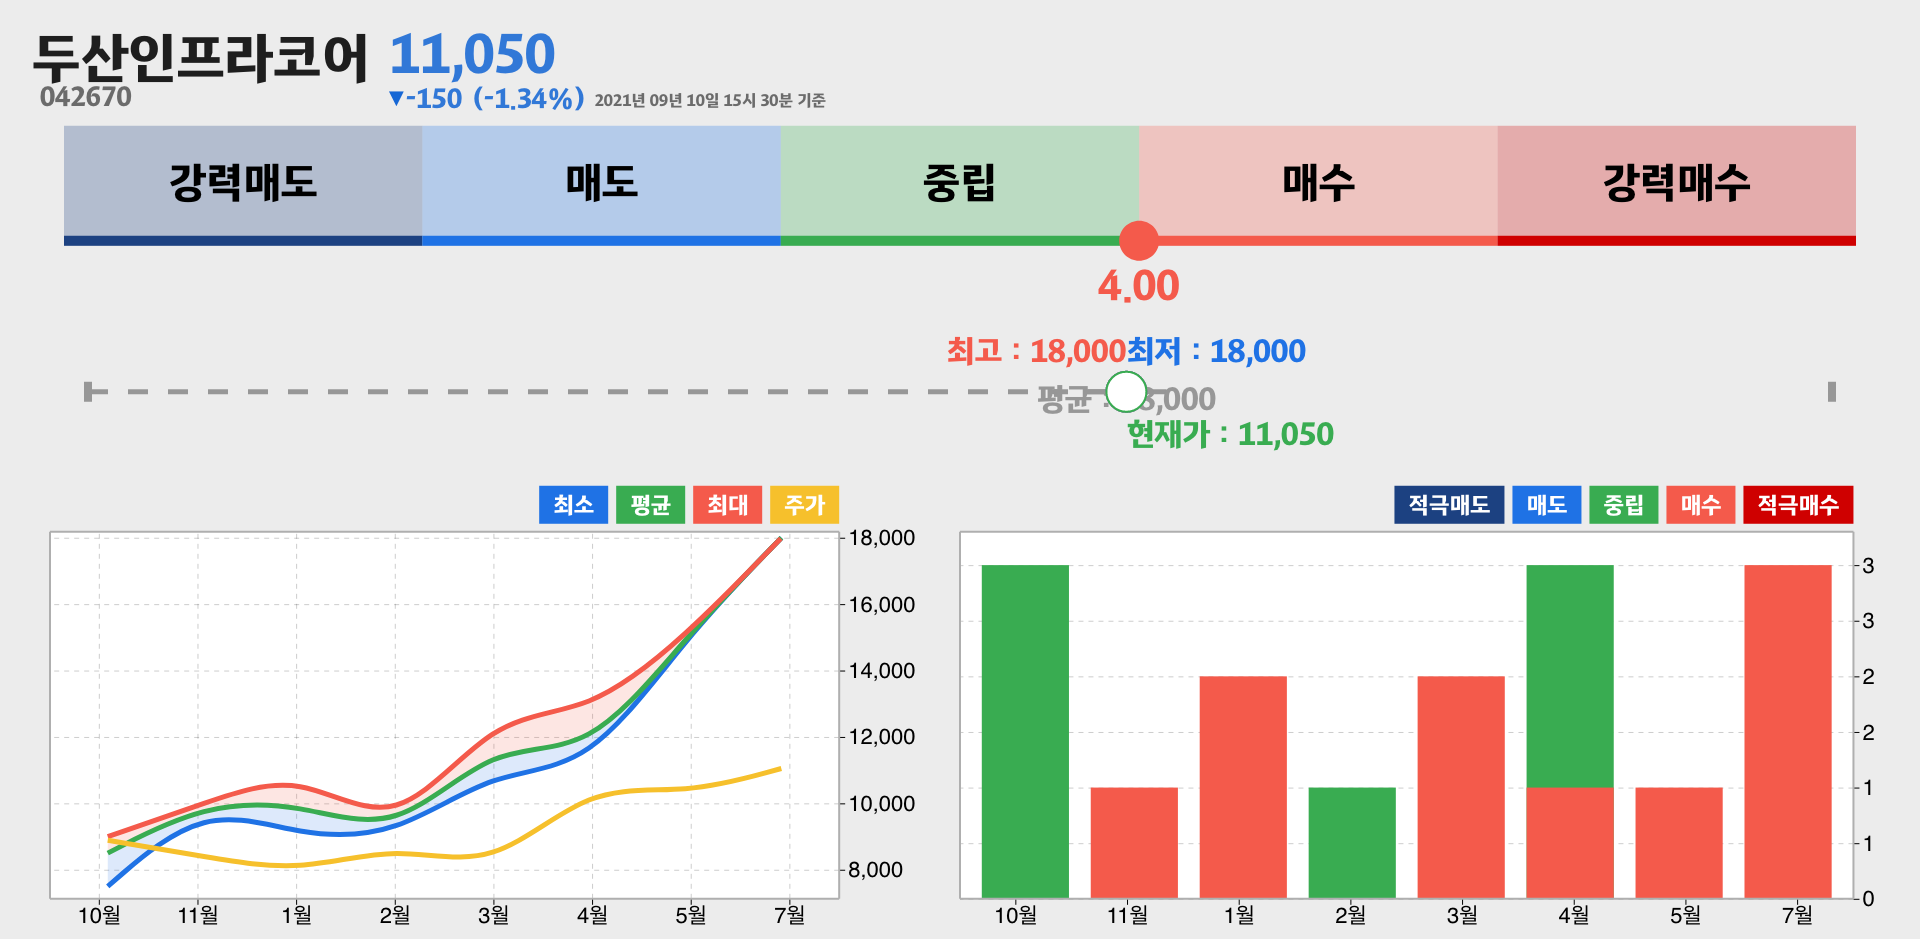Click the 11월 red bar in bar chart
Image resolution: width=1920 pixels, height=939 pixels.
tap(1134, 843)
